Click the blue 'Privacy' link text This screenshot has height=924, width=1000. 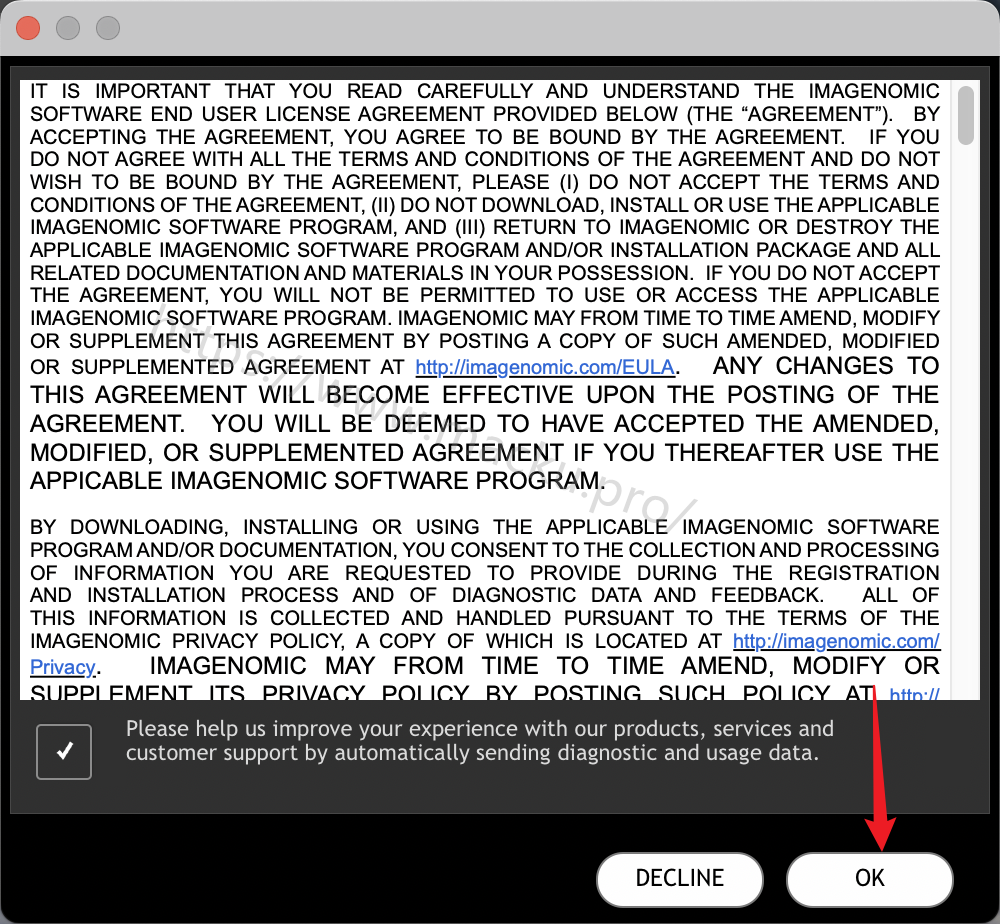63,667
